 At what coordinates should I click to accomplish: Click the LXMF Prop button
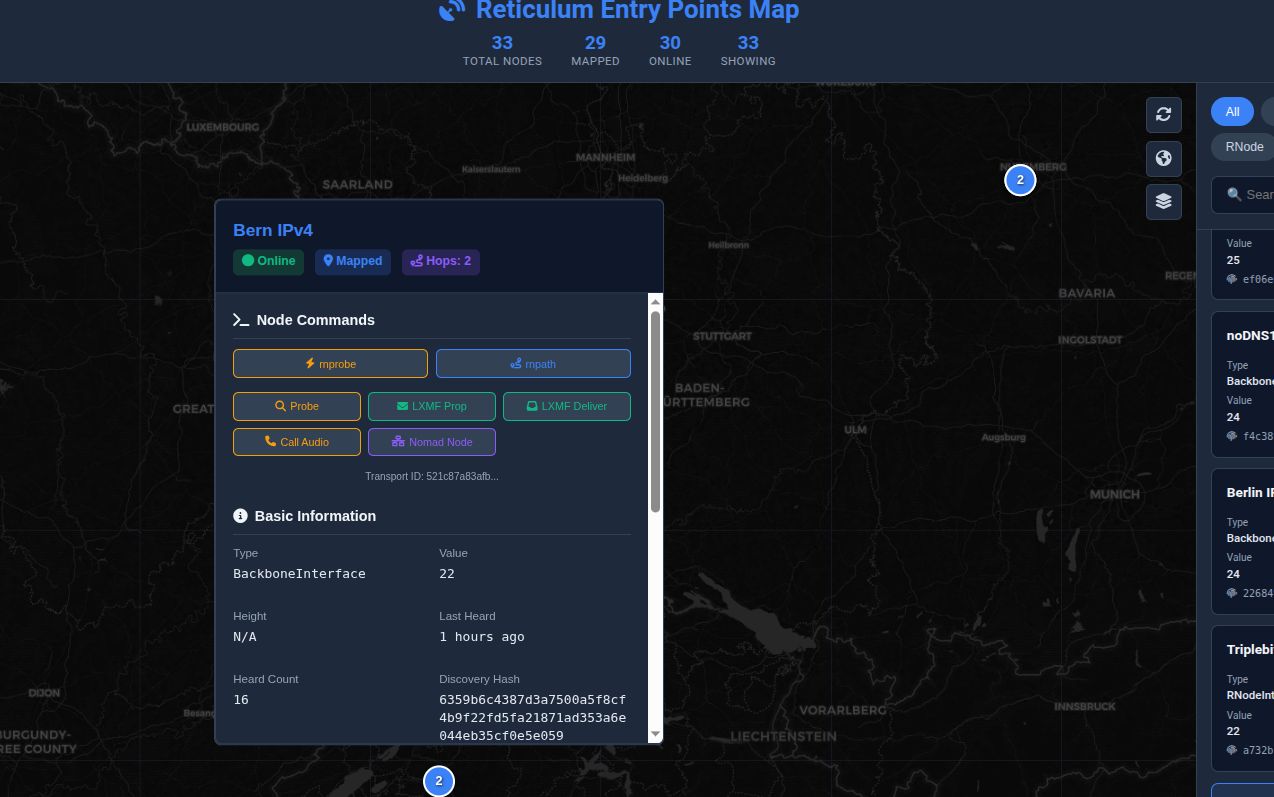click(432, 406)
